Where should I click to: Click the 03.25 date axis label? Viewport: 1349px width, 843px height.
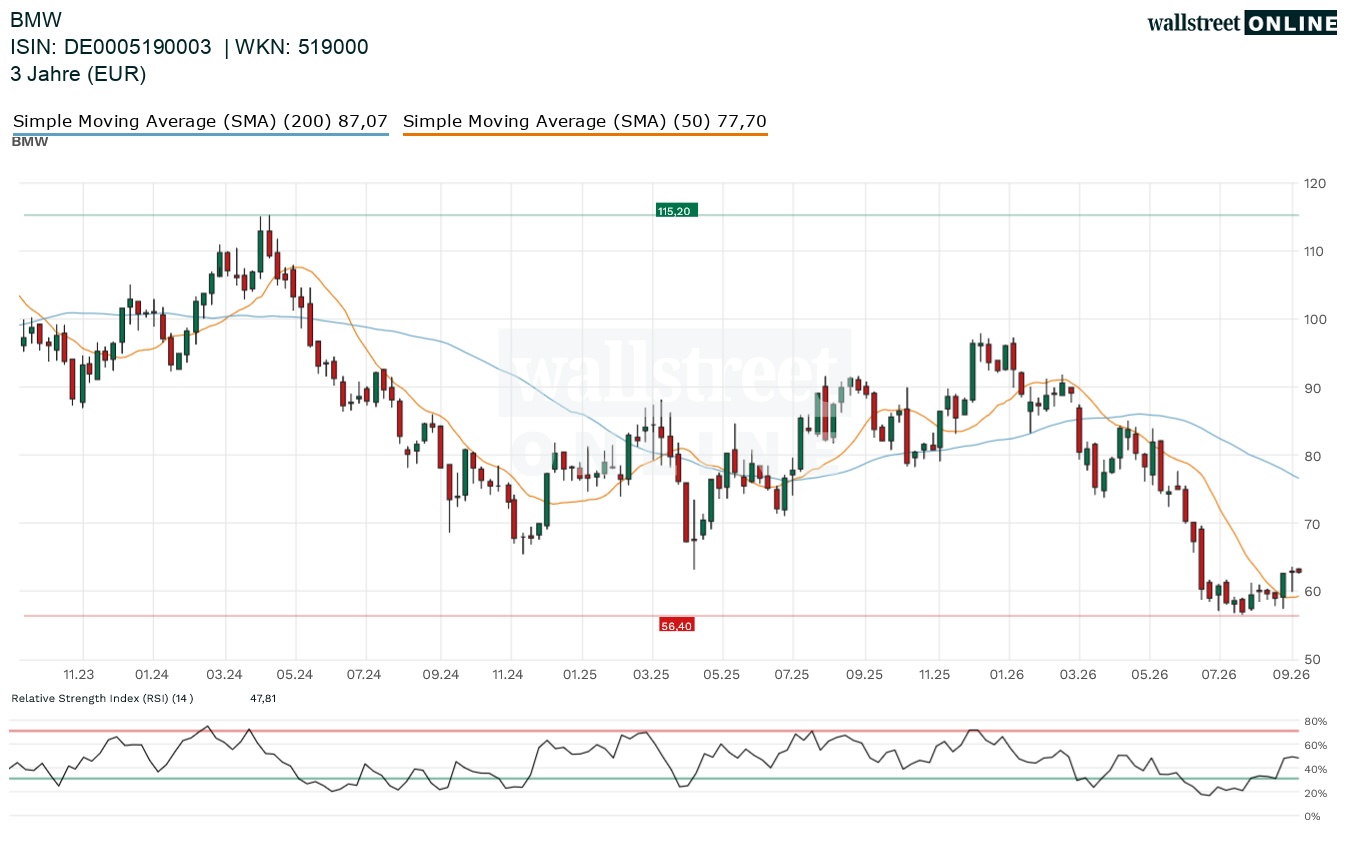tap(651, 675)
